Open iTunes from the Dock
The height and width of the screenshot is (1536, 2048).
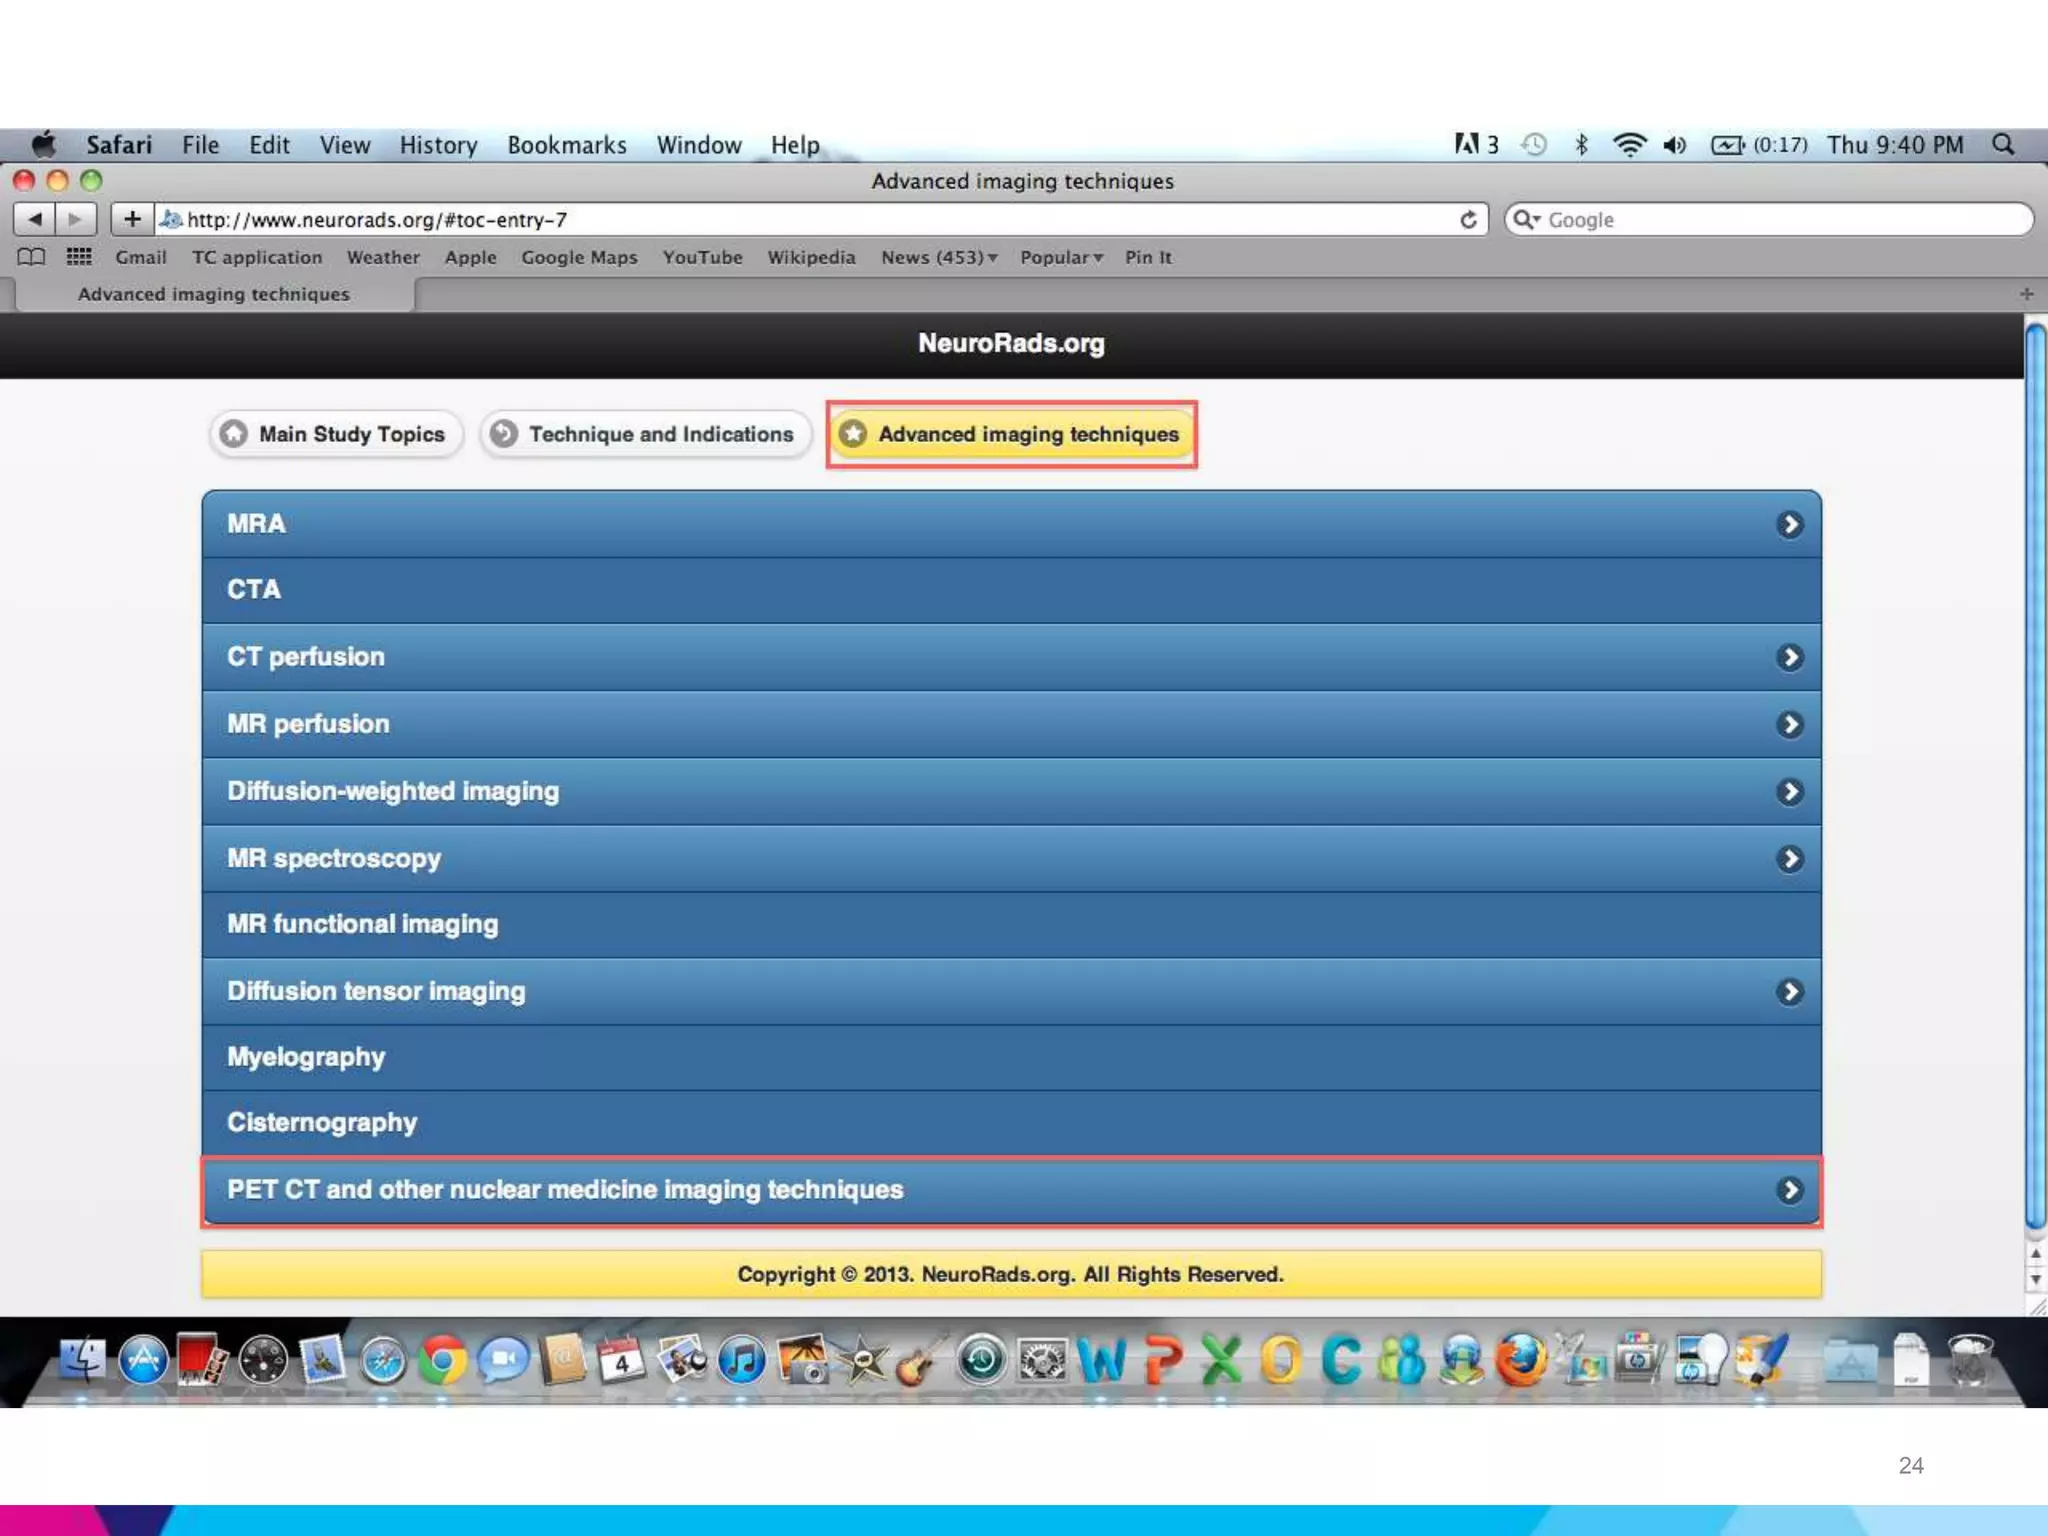point(742,1361)
